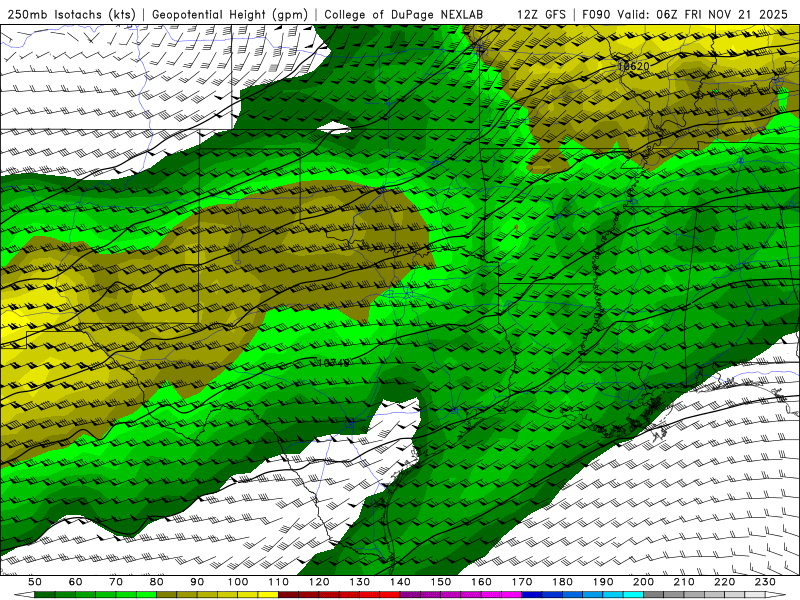Click the '12Z GFS' model run label
The height and width of the screenshot is (600, 800).
(x=541, y=15)
